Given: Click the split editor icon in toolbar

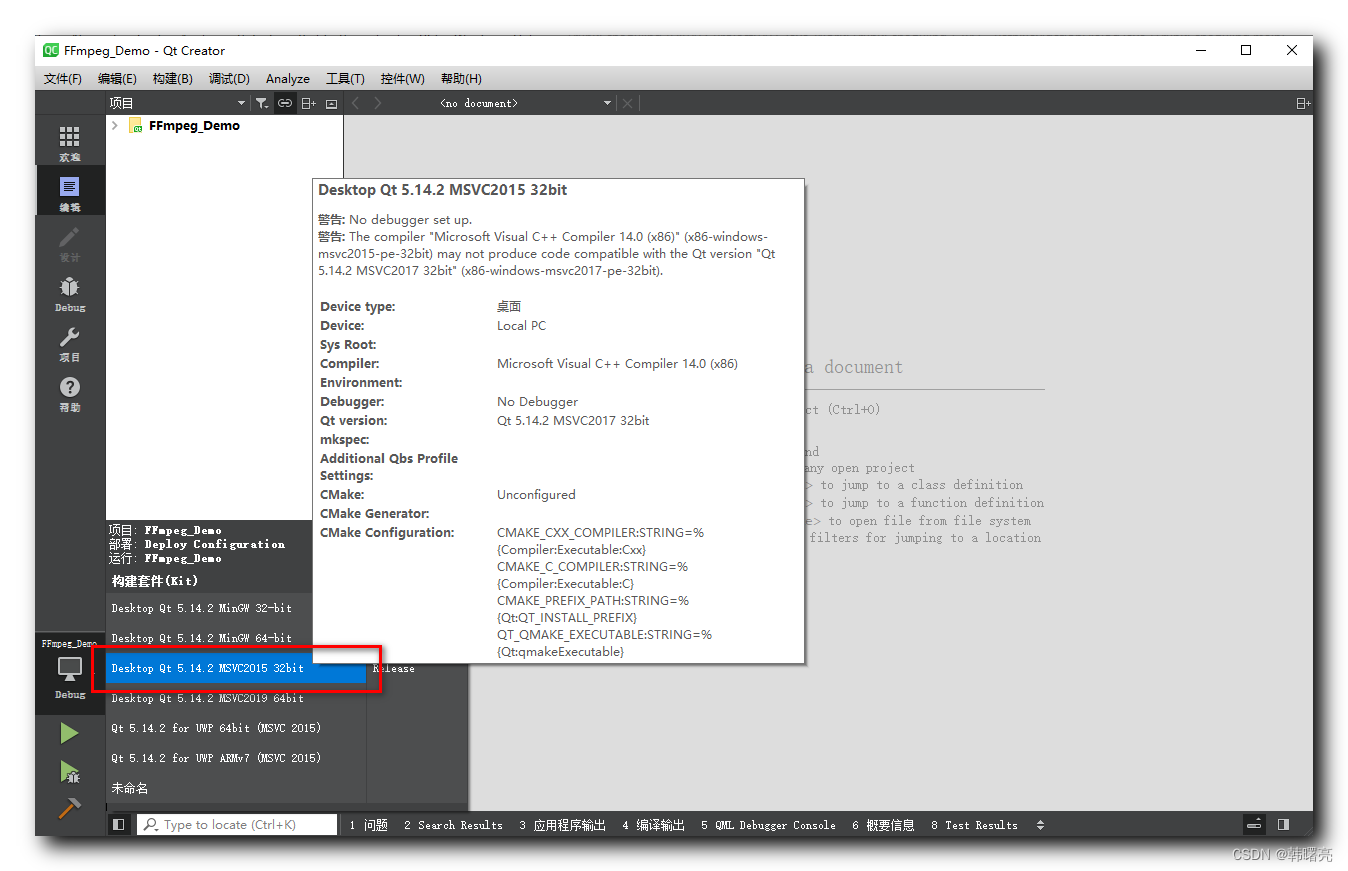Looking at the screenshot, I should pos(1303,102).
